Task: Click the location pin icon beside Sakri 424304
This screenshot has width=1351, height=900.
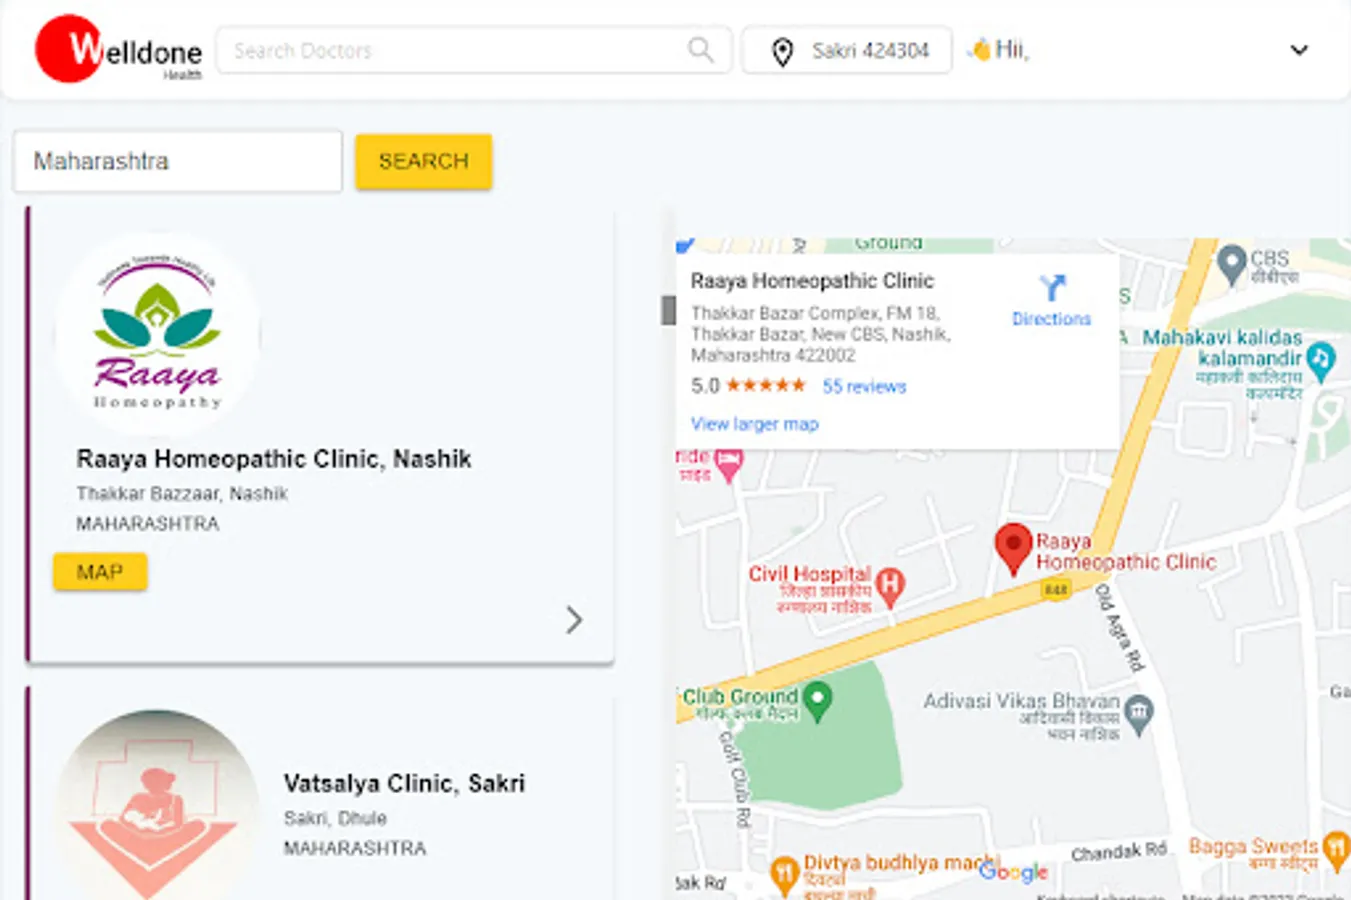Action: (782, 51)
